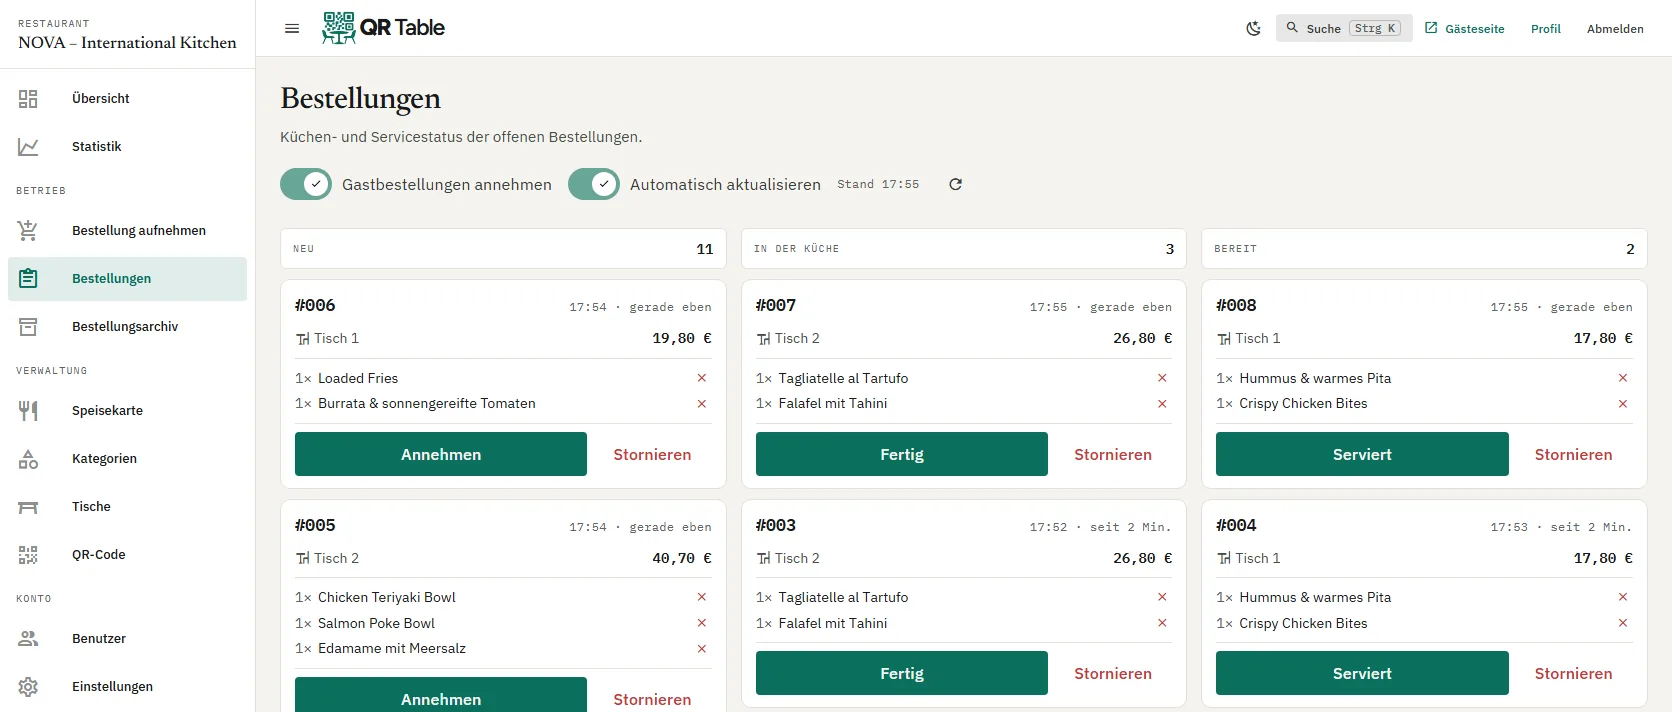Toggle Automatisch aktualisieren switch

pos(594,184)
